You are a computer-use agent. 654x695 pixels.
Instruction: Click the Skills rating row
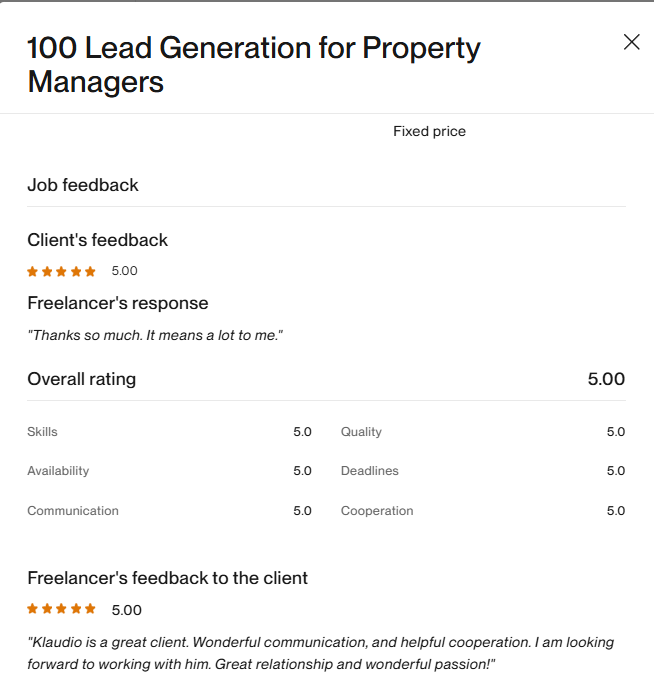(x=169, y=432)
